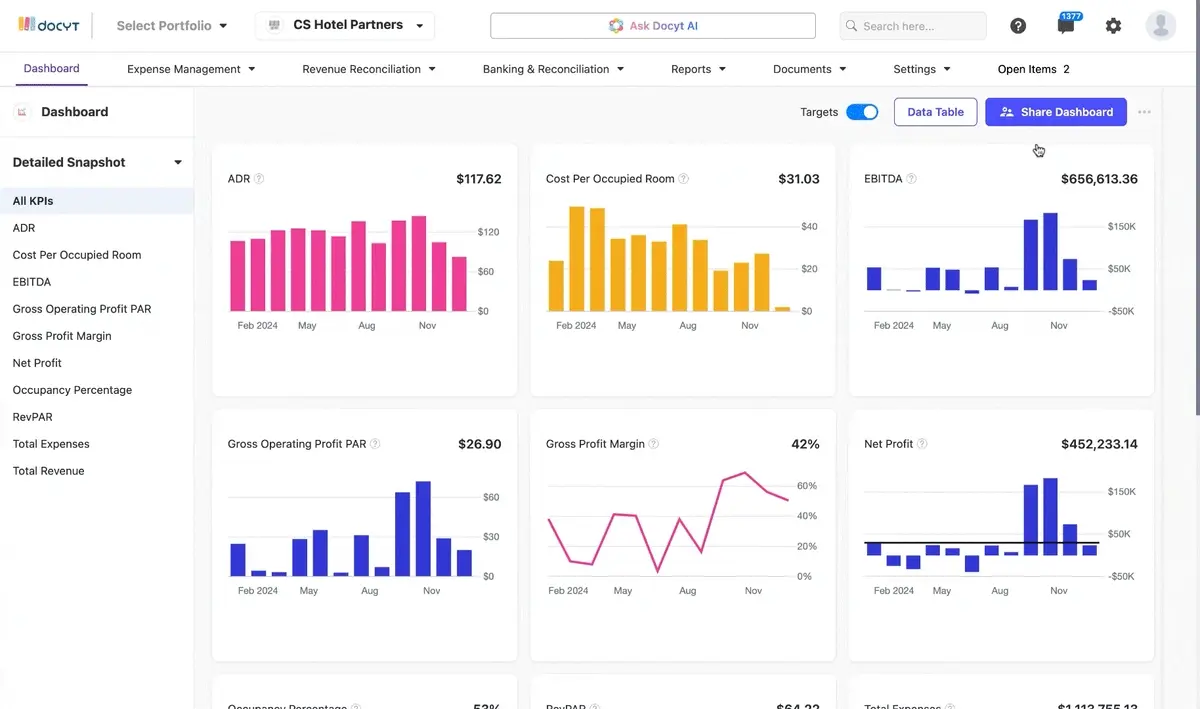
Task: Click the Share Dashboard button
Action: [1056, 112]
